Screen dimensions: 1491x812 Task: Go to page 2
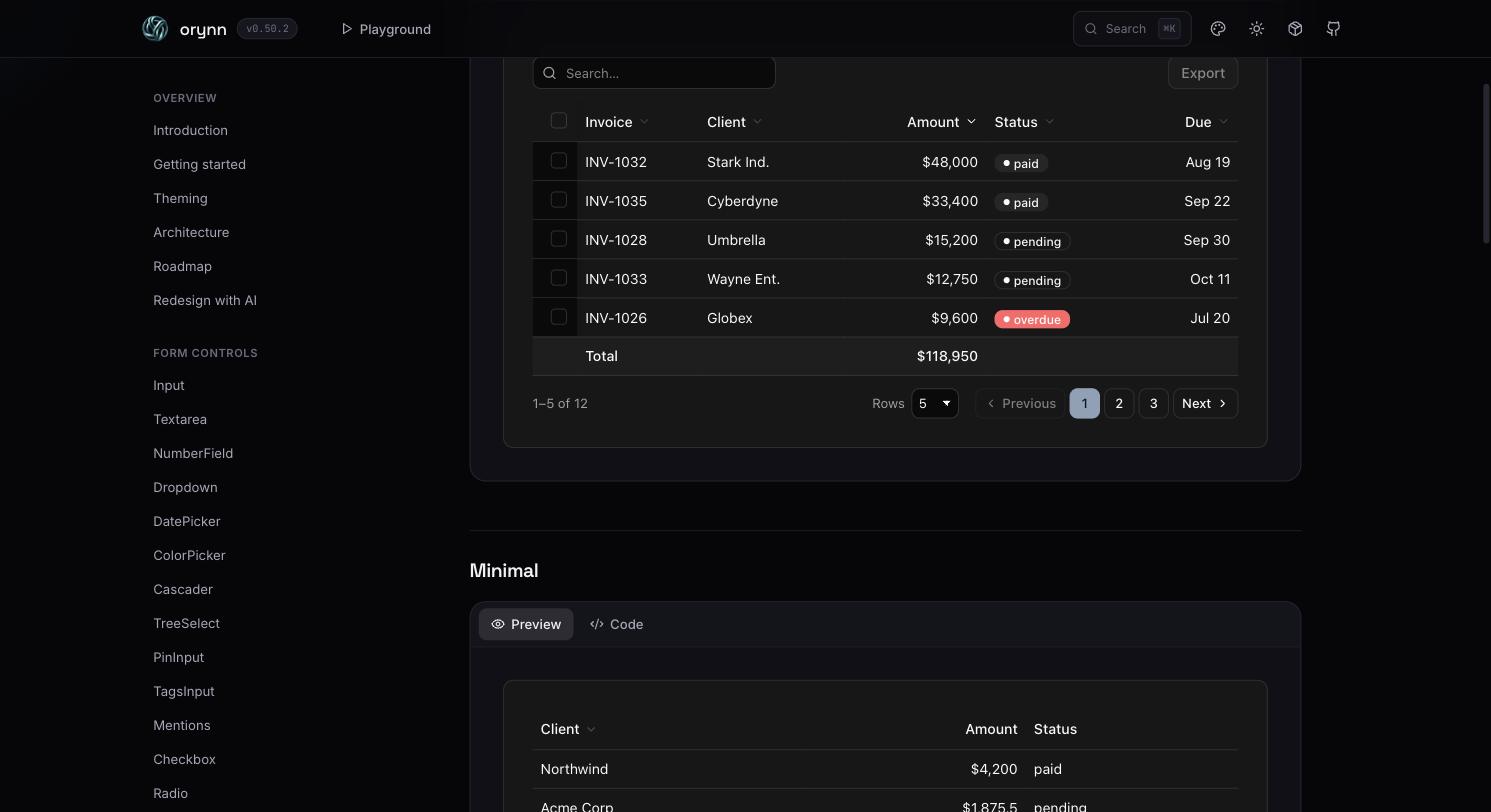pos(1119,403)
